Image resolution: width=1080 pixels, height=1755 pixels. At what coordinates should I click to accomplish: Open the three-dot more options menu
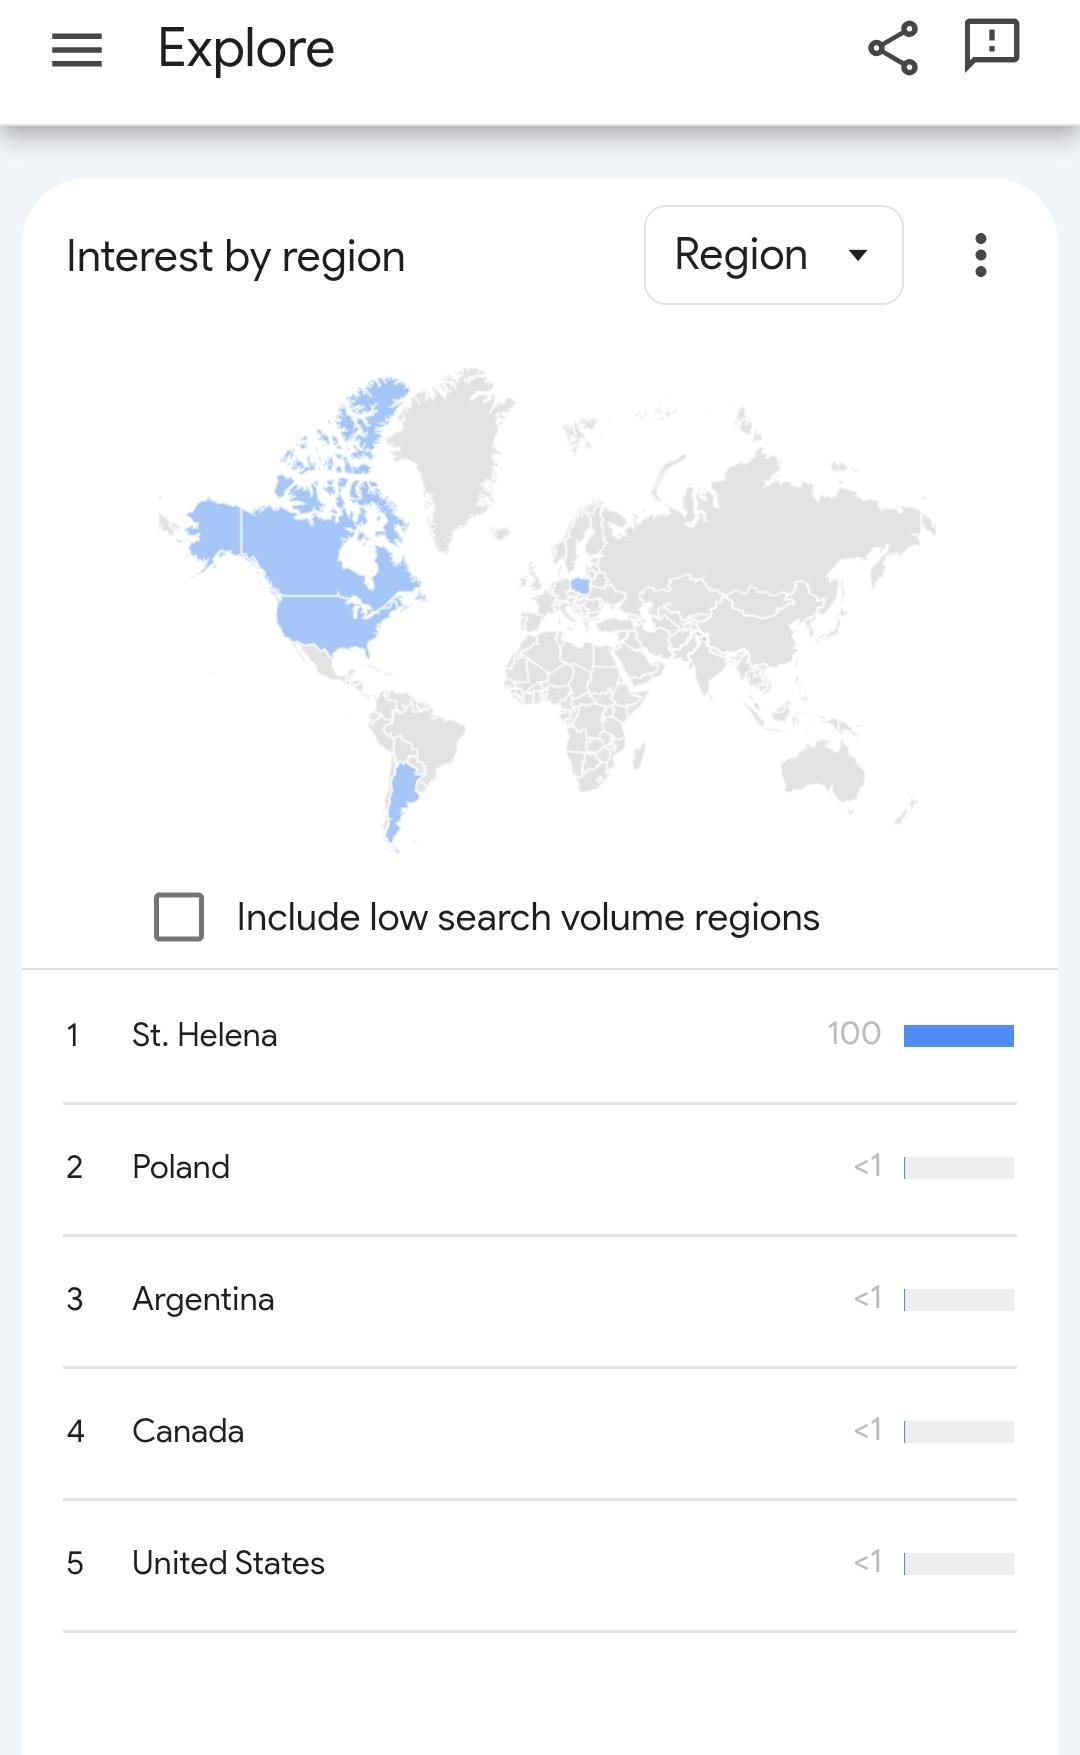pos(980,255)
